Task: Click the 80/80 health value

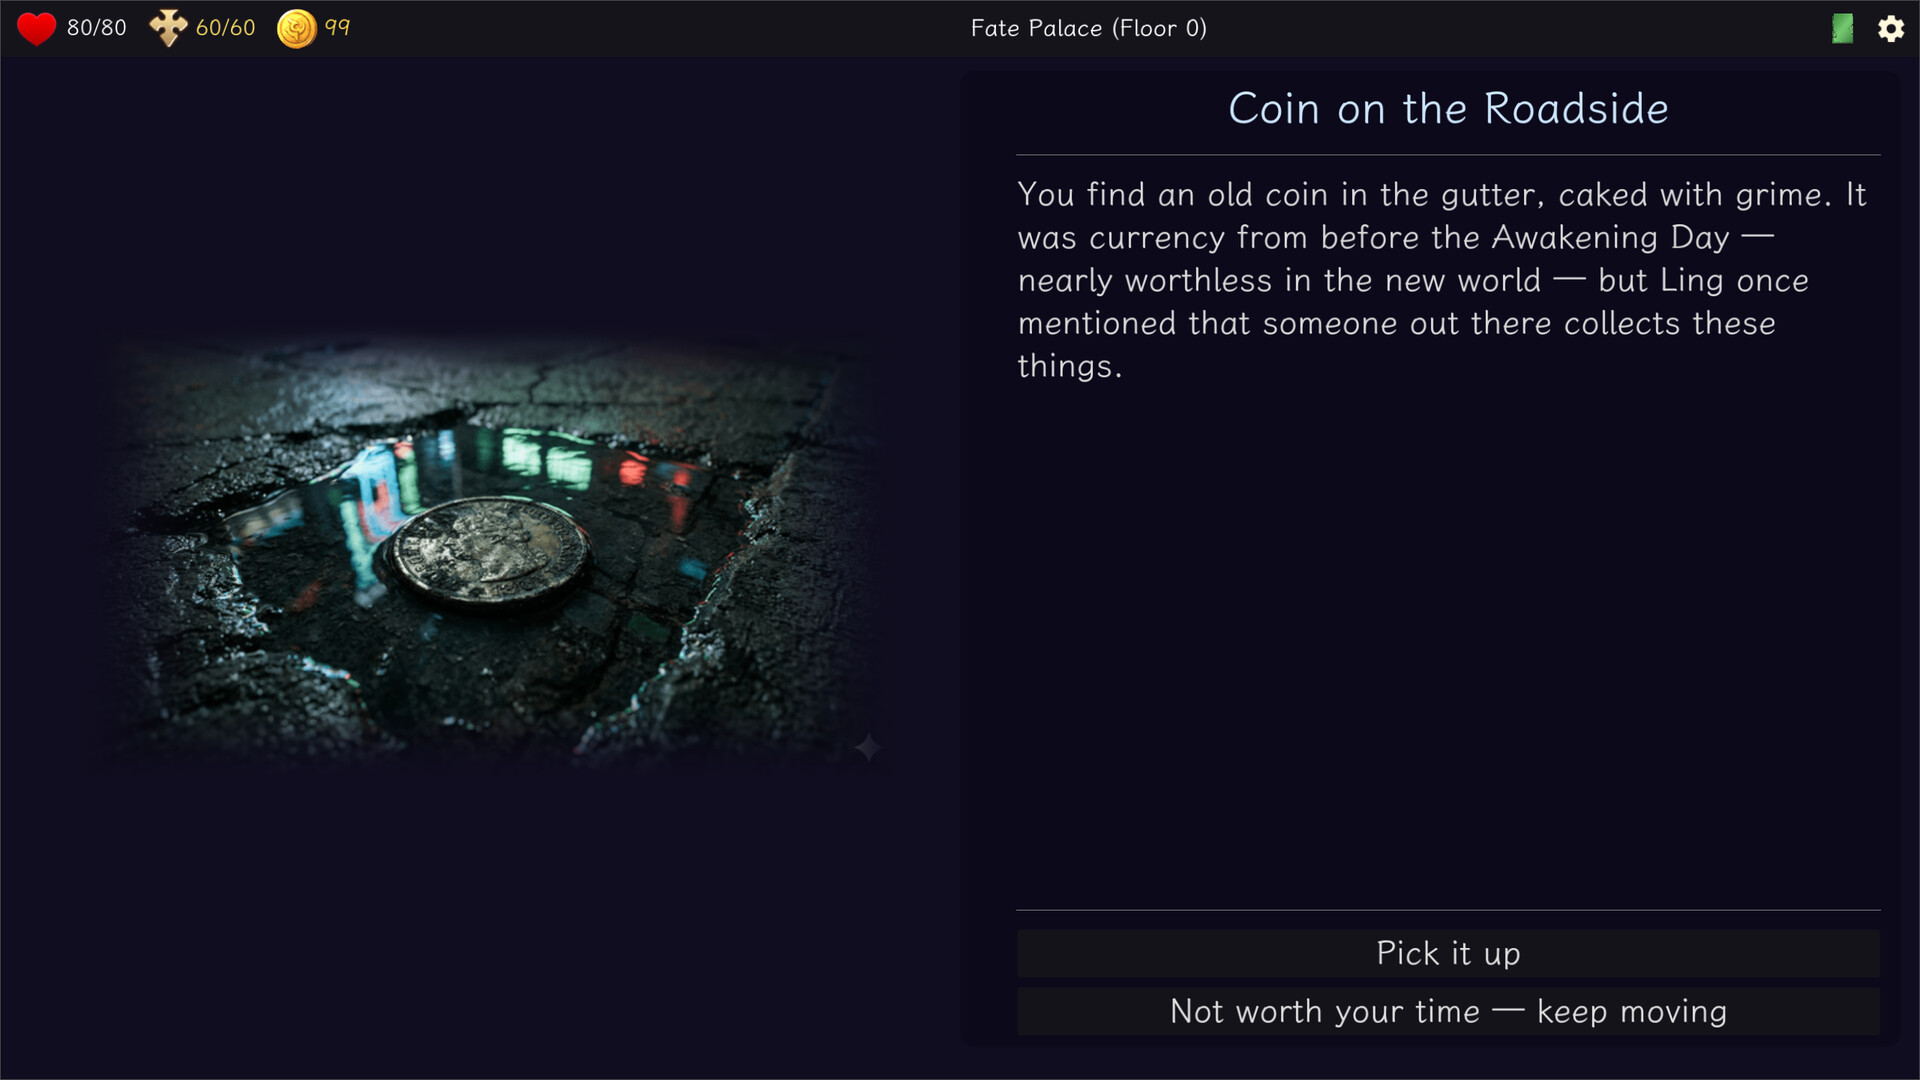Action: (x=97, y=28)
